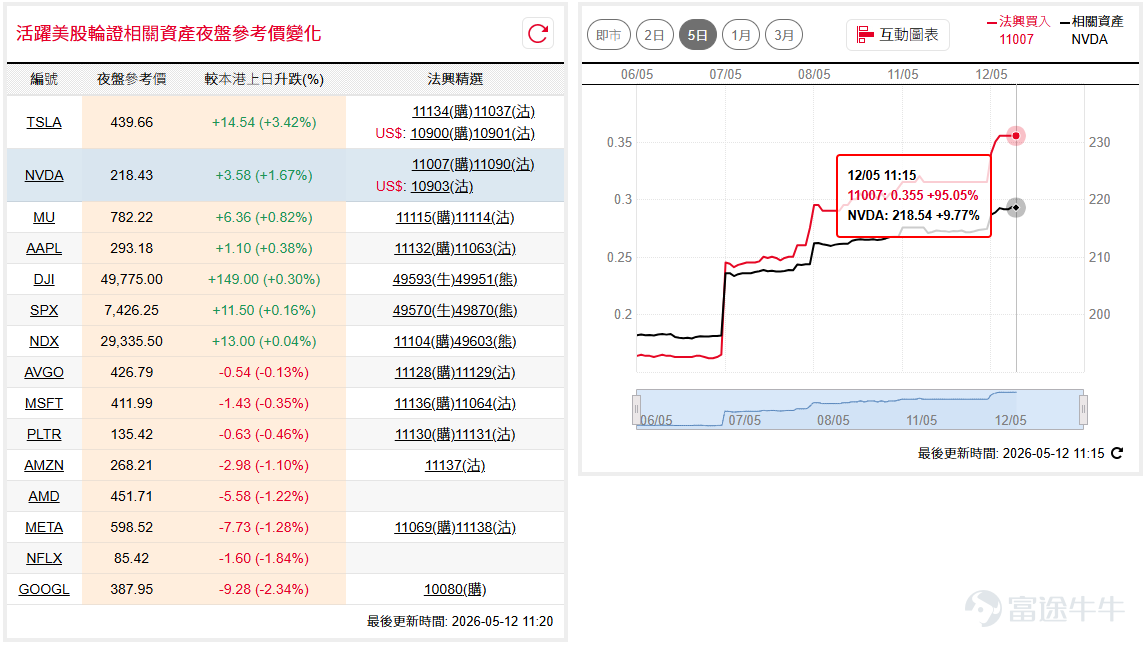Open the DJI index link
The height and width of the screenshot is (645, 1145).
(44, 279)
